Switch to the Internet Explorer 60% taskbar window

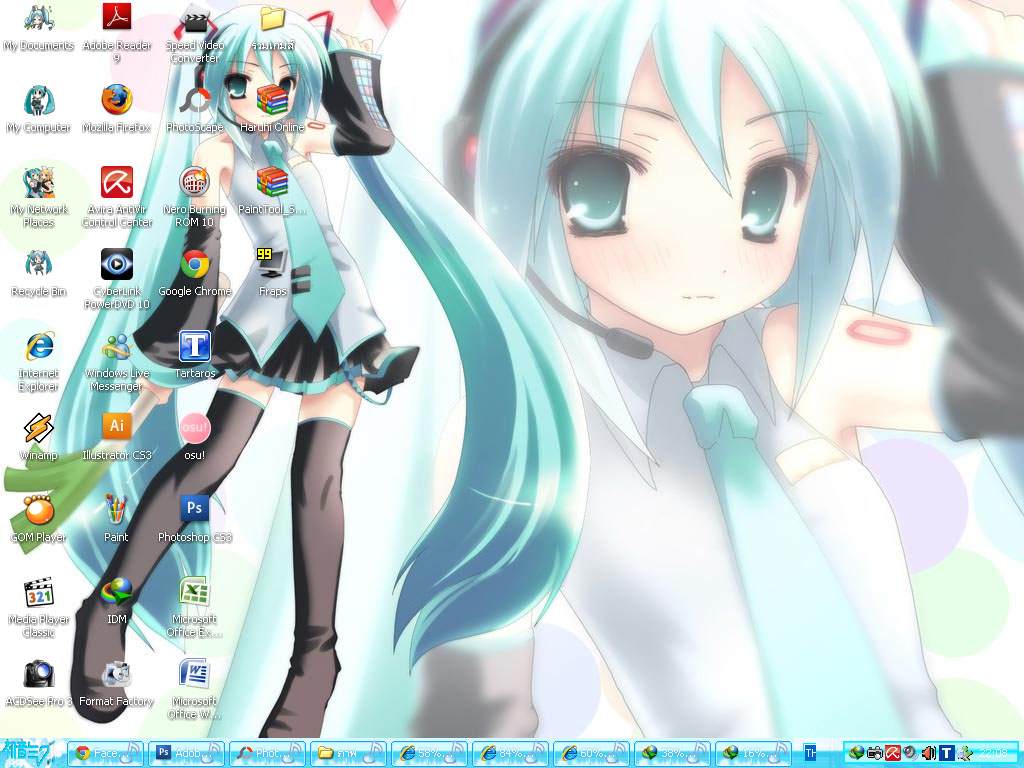592,753
